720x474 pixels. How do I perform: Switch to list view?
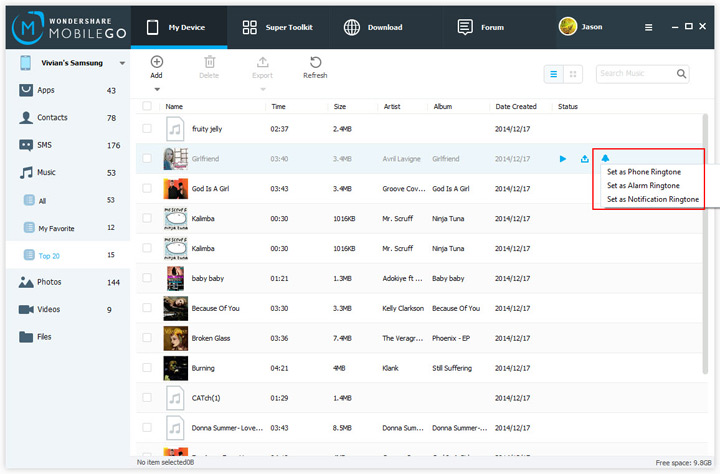pos(554,74)
